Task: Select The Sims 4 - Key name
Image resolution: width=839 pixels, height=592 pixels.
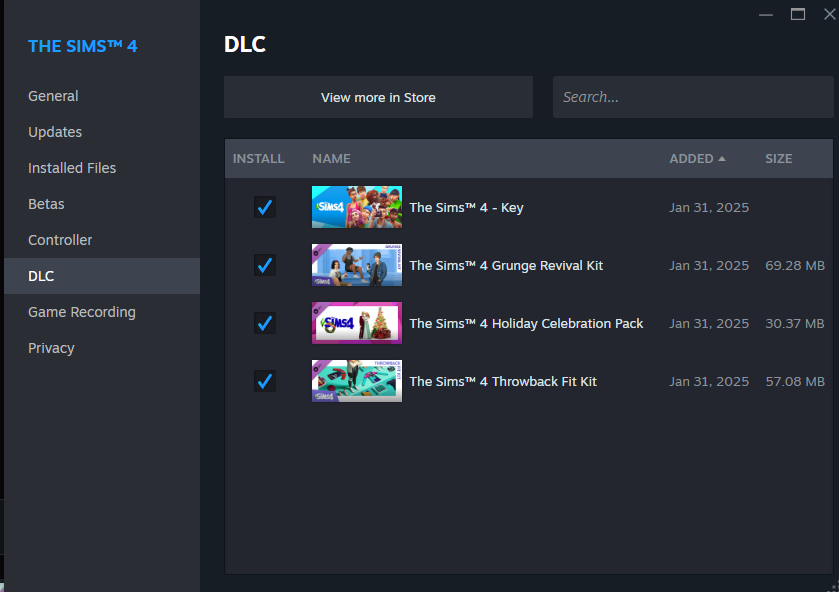Action: point(466,208)
